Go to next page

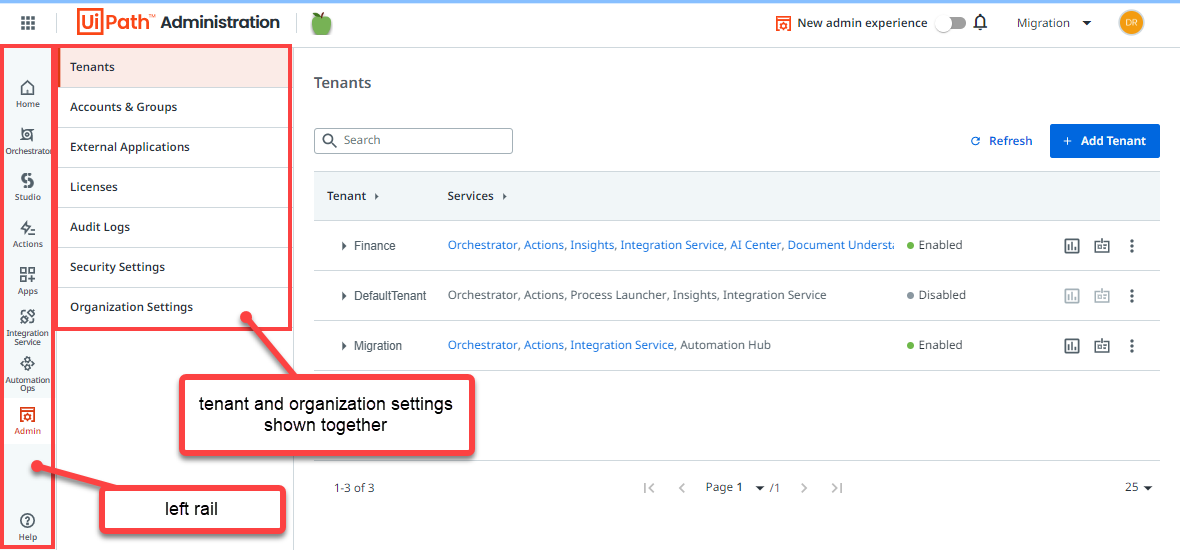(x=804, y=488)
